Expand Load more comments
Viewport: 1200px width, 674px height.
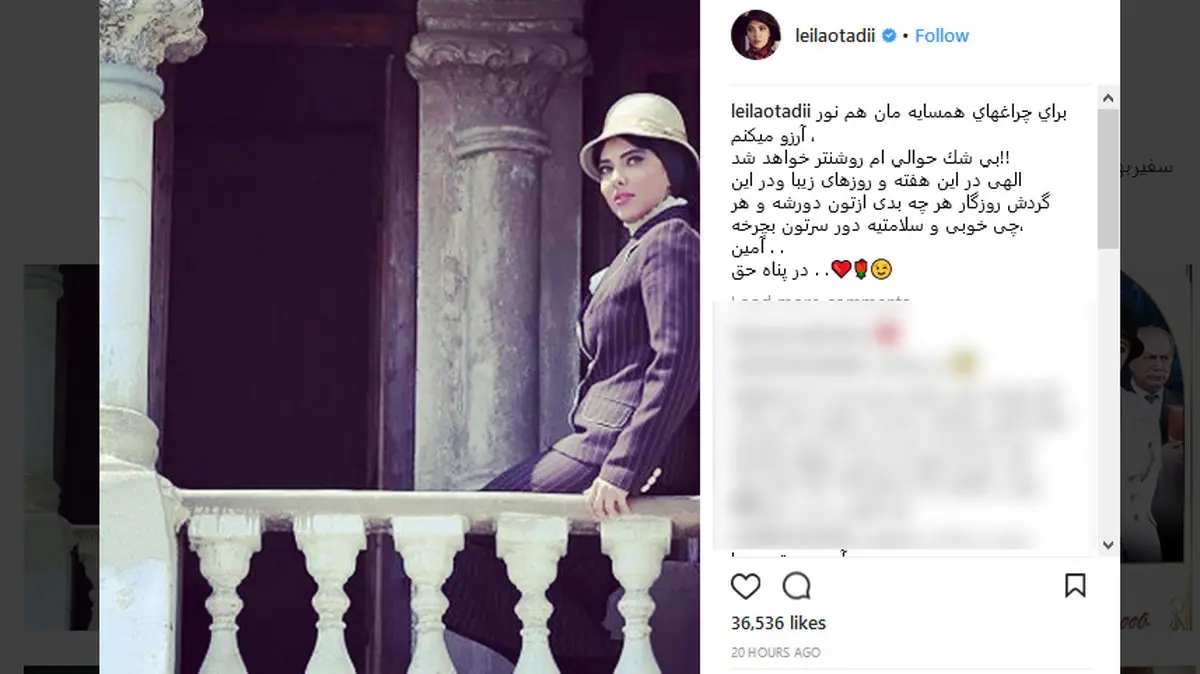(x=820, y=299)
